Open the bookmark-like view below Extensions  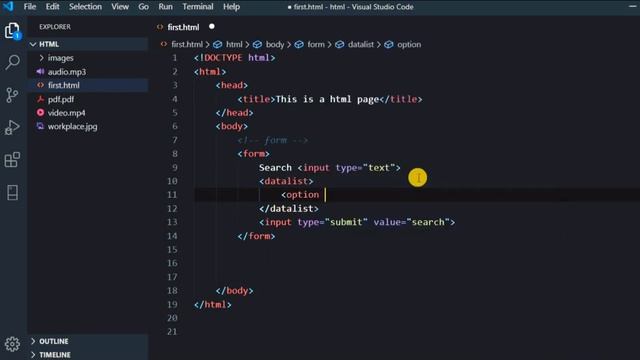tap(12, 192)
